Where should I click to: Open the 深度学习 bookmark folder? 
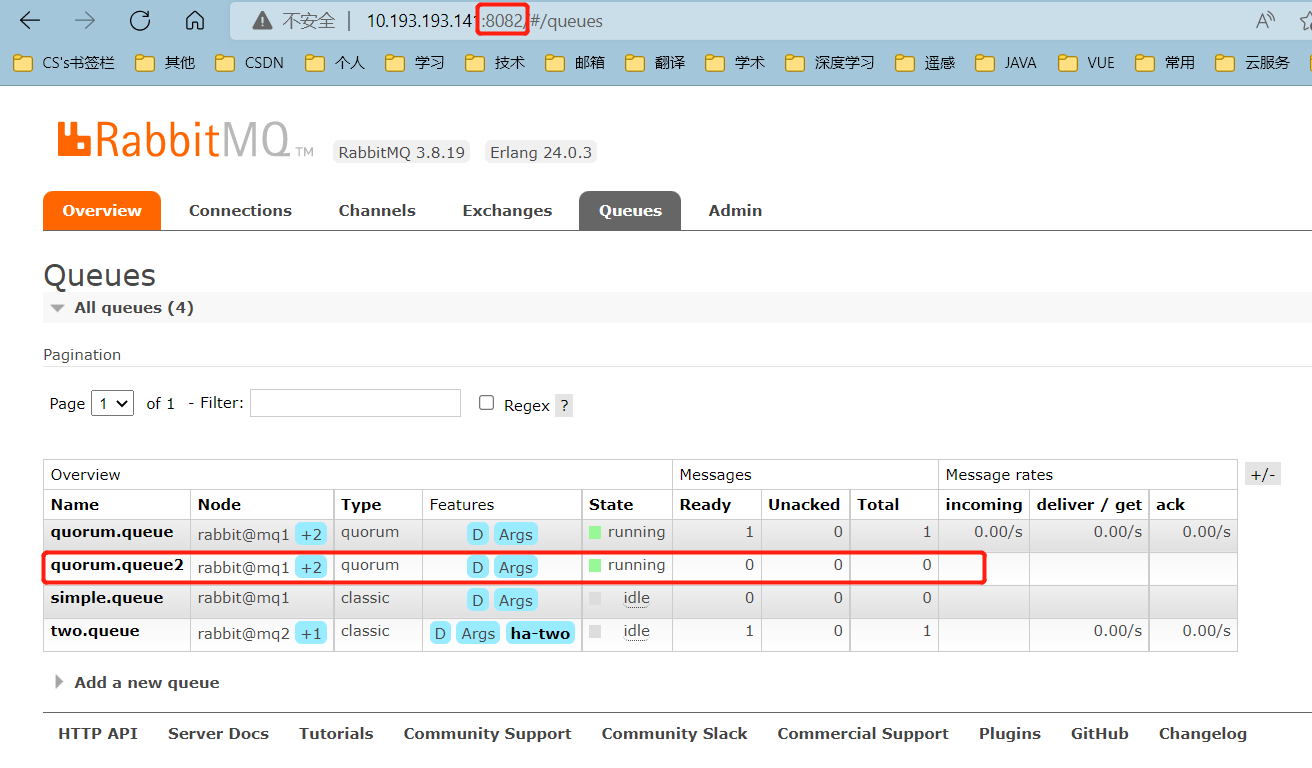[x=830, y=63]
